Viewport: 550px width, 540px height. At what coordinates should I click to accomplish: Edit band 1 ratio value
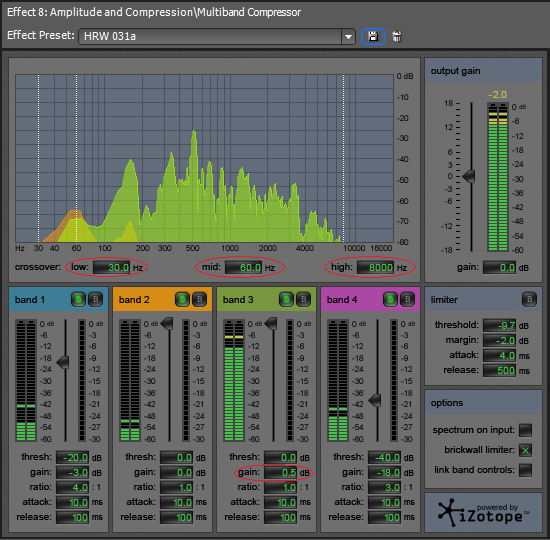[73, 487]
